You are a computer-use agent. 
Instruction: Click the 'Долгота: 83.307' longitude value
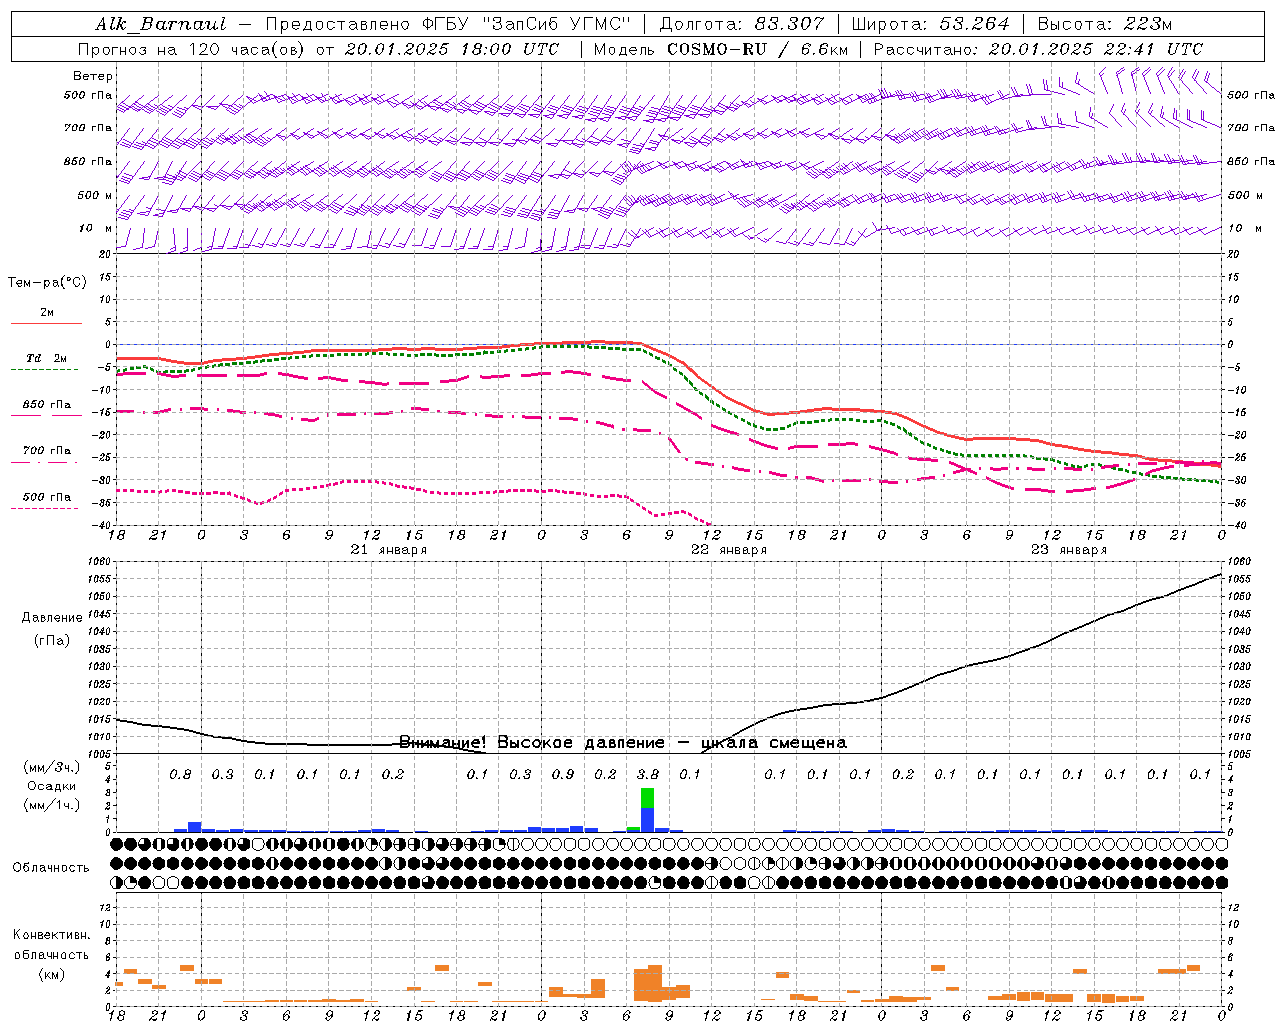point(742,24)
